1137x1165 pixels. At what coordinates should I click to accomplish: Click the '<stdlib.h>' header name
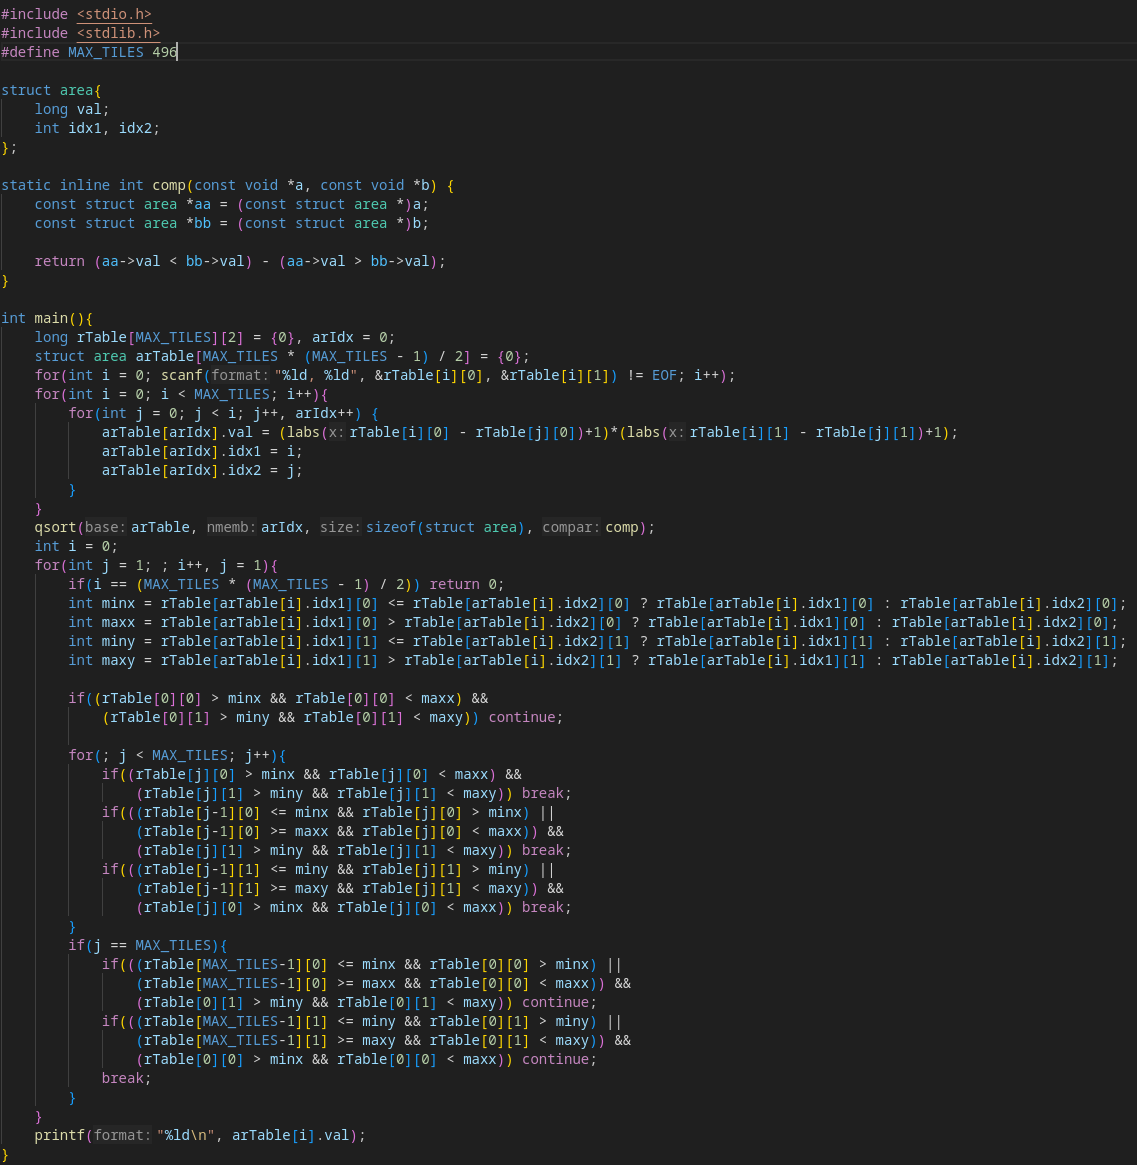(119, 33)
